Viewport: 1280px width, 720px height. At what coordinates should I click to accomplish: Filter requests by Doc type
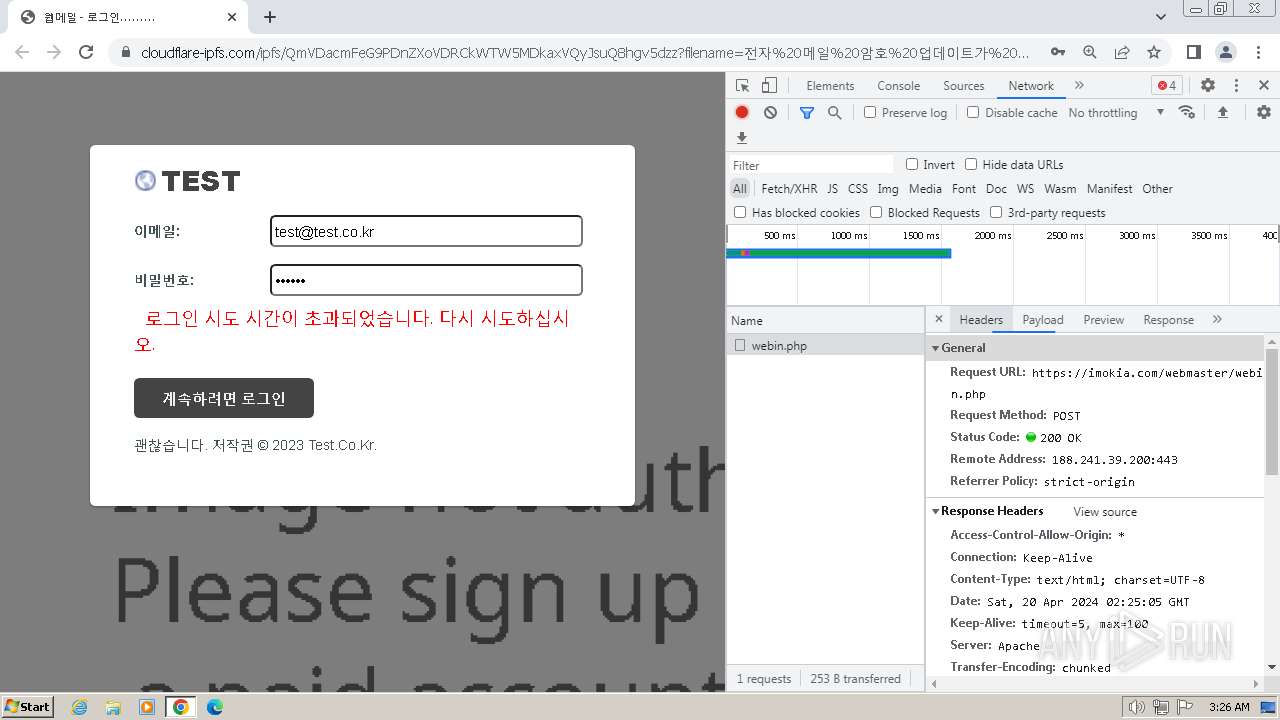point(996,189)
